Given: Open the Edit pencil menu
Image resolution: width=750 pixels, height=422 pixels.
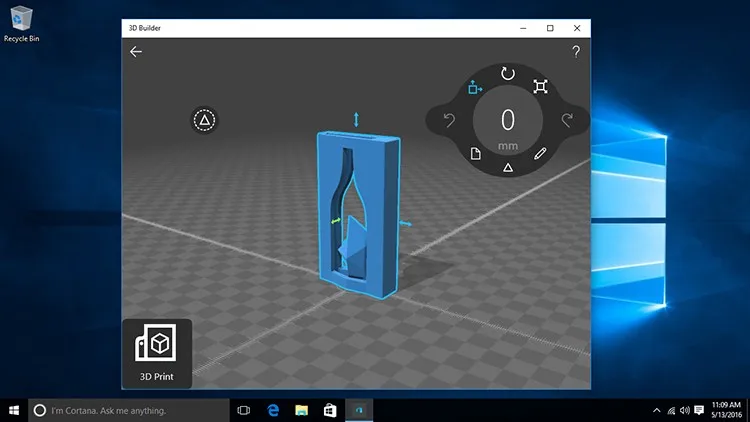Looking at the screenshot, I should (540, 154).
